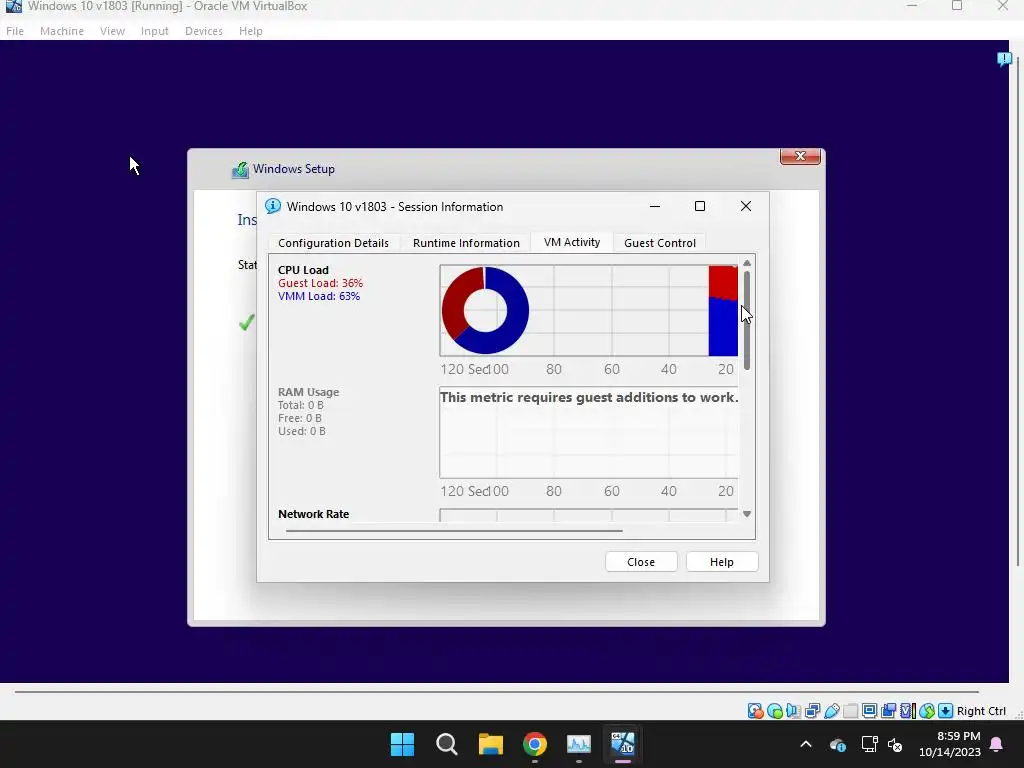Image resolution: width=1024 pixels, height=768 pixels.
Task: Open the clock showing 8:59 PM
Action: (950, 744)
